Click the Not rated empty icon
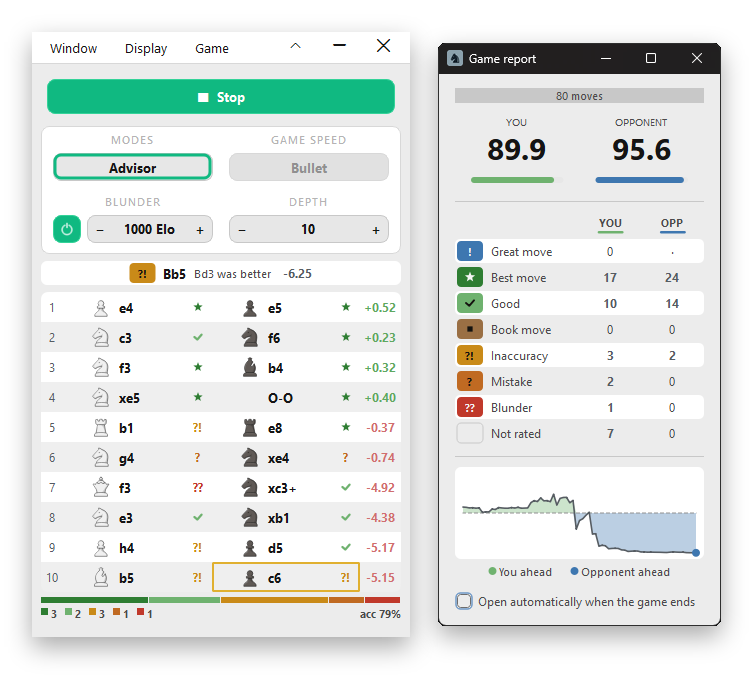 470,434
